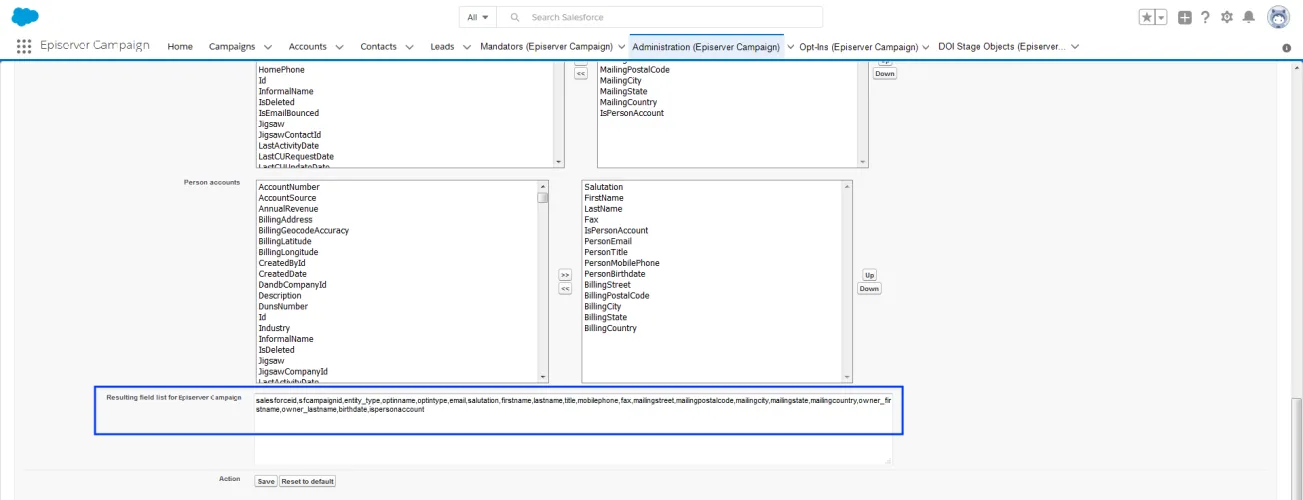The height and width of the screenshot is (500, 1303).
Task: Click the Person accounts available list scroll-down arrow
Action: pos(543,377)
